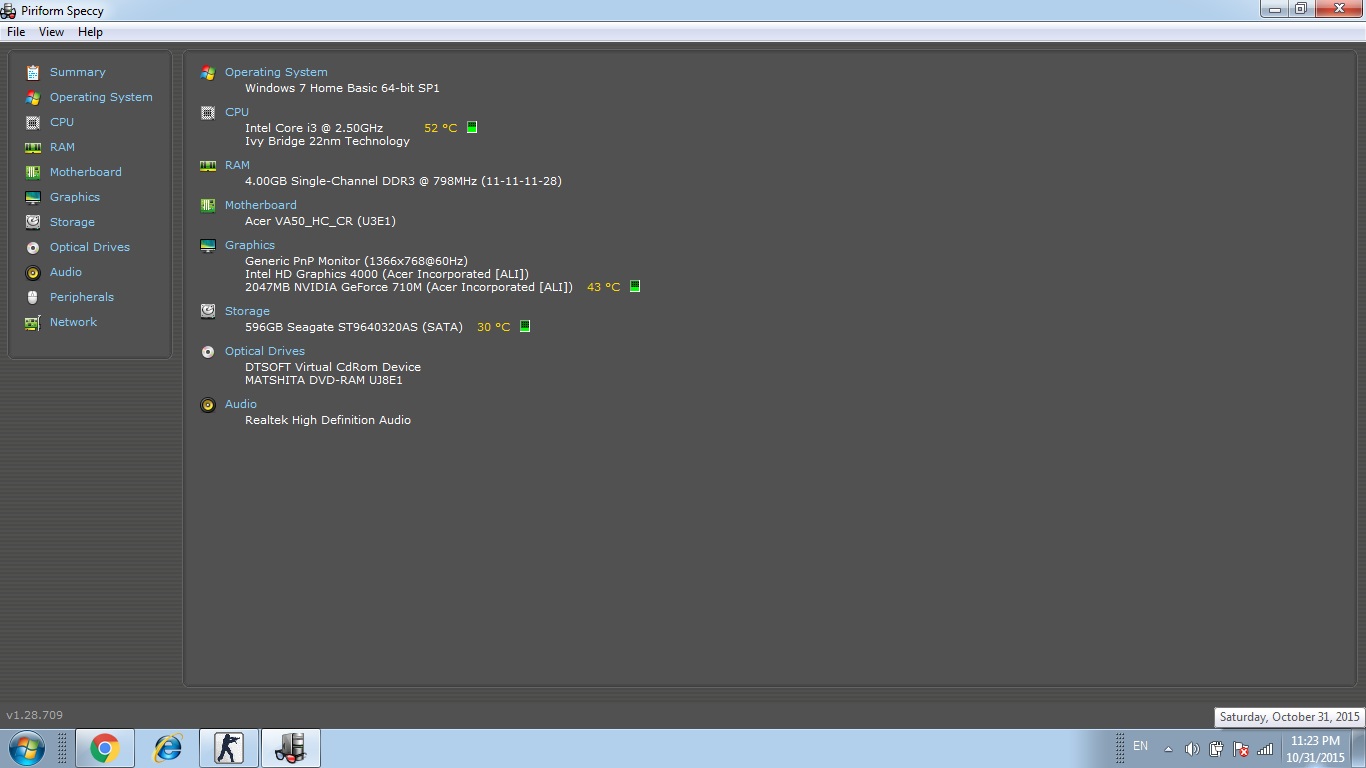Select Network in the sidebar
The image size is (1366, 768).
click(x=73, y=322)
